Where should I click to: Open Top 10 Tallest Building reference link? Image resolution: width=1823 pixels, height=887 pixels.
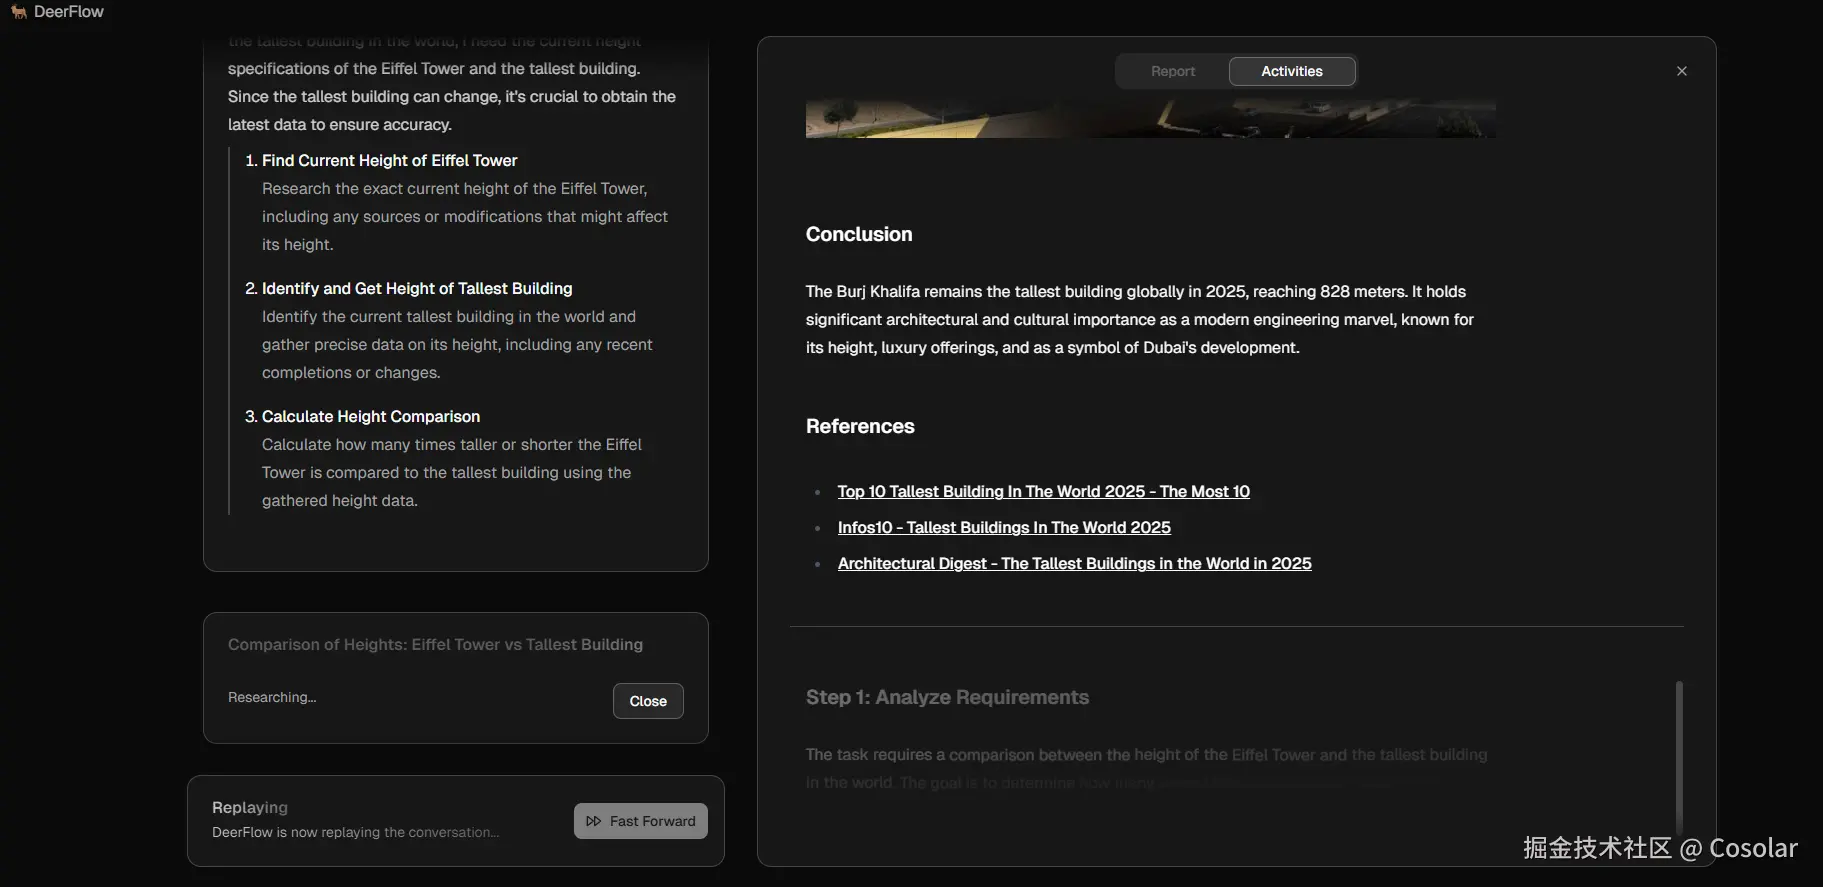[1044, 491]
